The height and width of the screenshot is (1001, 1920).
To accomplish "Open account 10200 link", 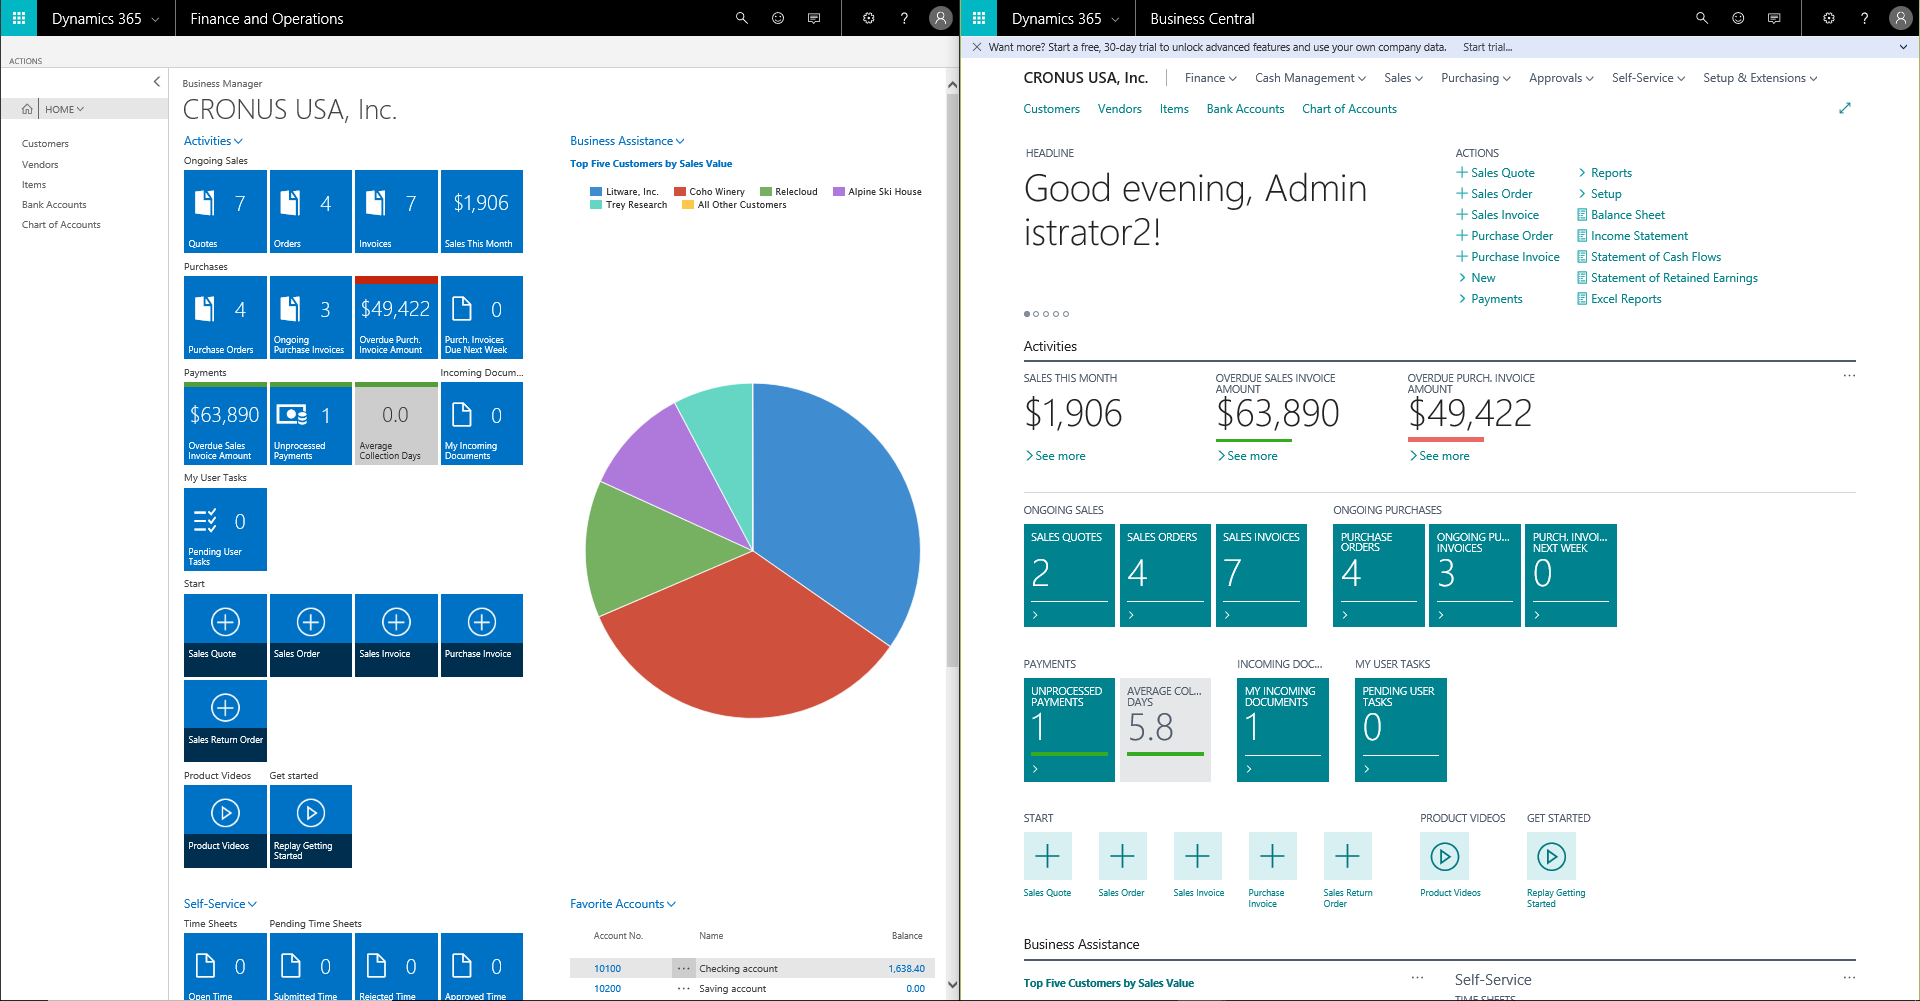I will (x=607, y=989).
